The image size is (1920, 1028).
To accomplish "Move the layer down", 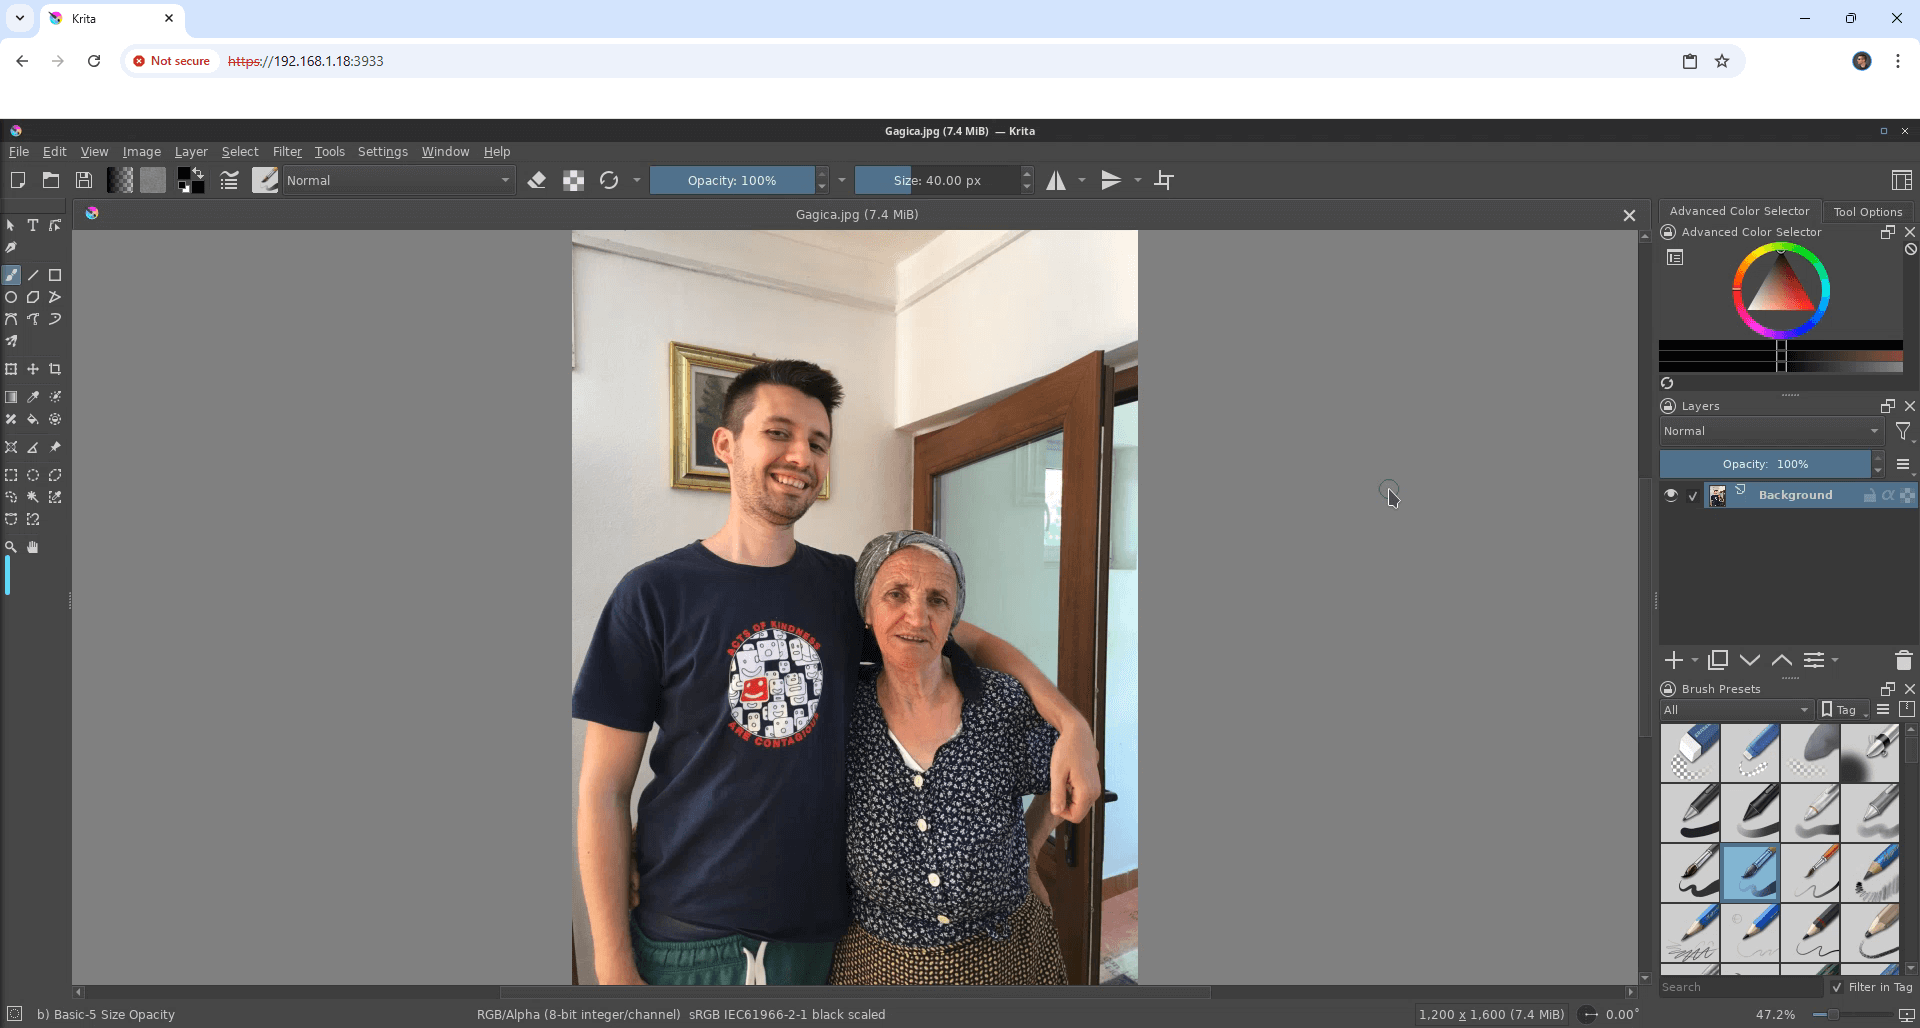I will click(1750, 660).
